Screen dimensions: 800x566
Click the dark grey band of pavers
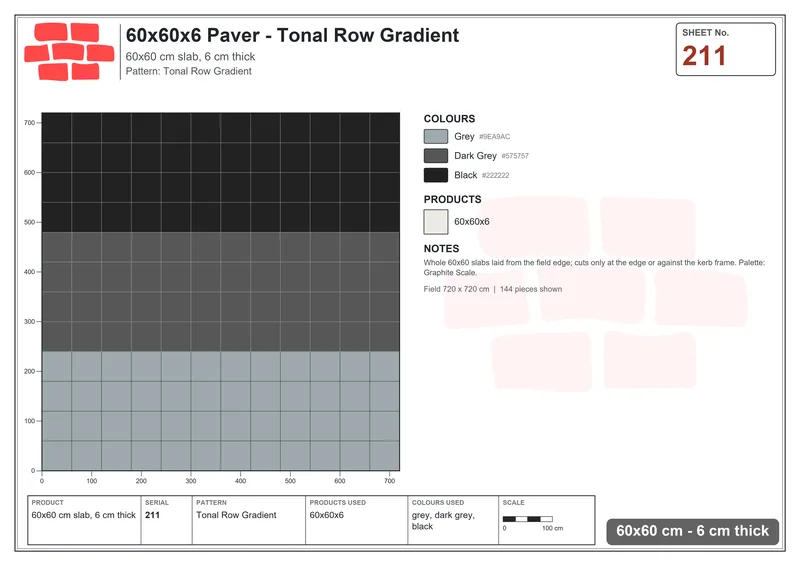coord(220,292)
